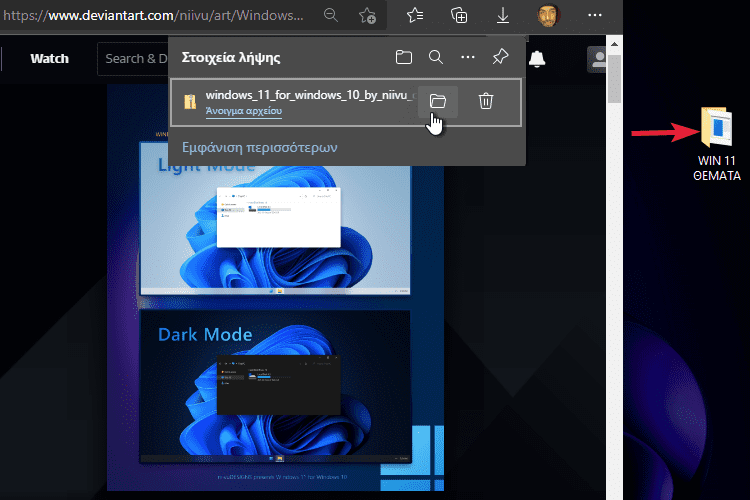Pin the downloads panel
The image size is (750, 500).
[x=500, y=57]
